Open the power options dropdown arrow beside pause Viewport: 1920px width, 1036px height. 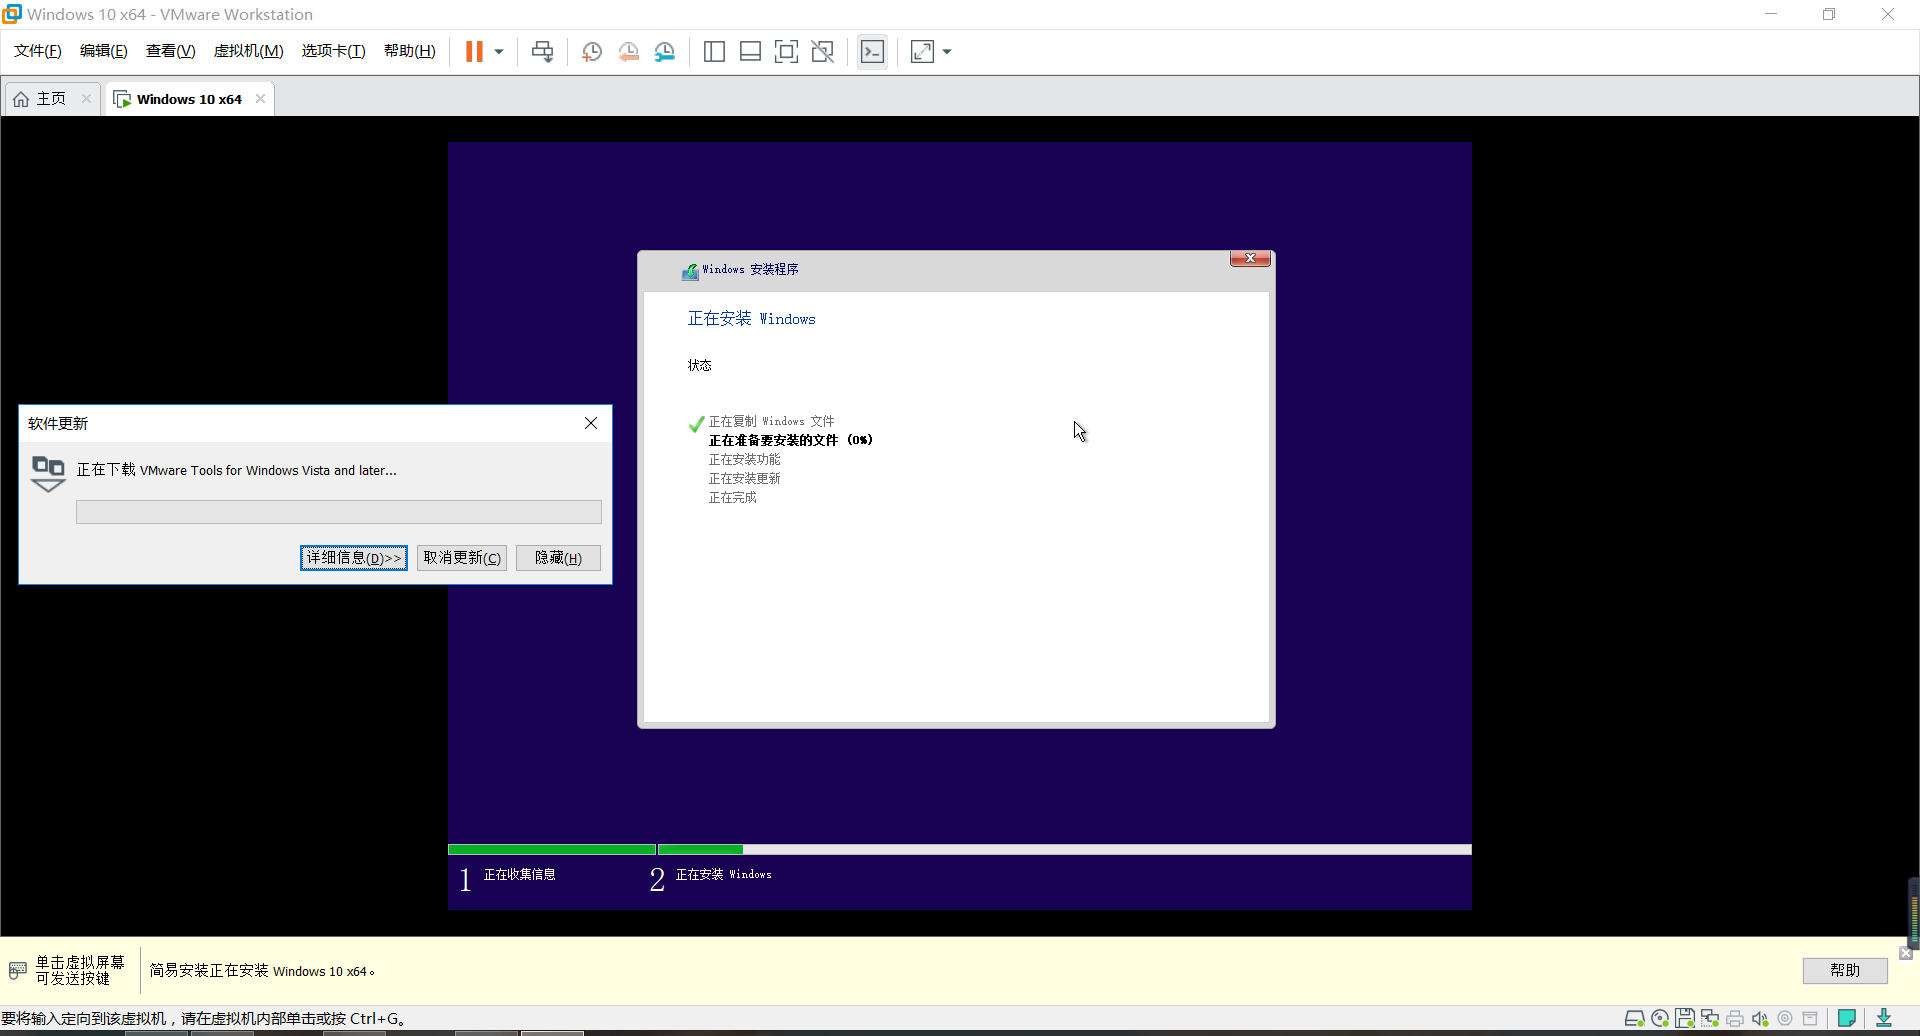(x=499, y=52)
